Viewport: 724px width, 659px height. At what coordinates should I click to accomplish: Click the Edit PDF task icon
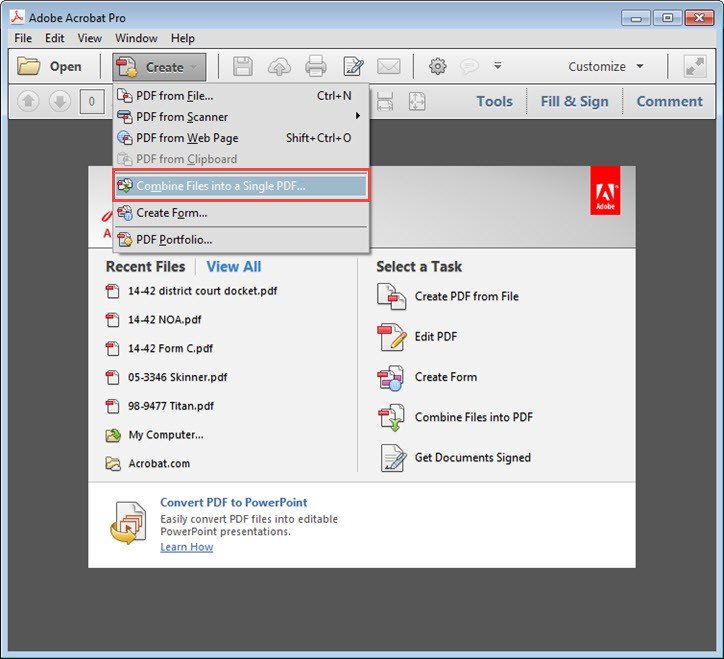pos(391,337)
